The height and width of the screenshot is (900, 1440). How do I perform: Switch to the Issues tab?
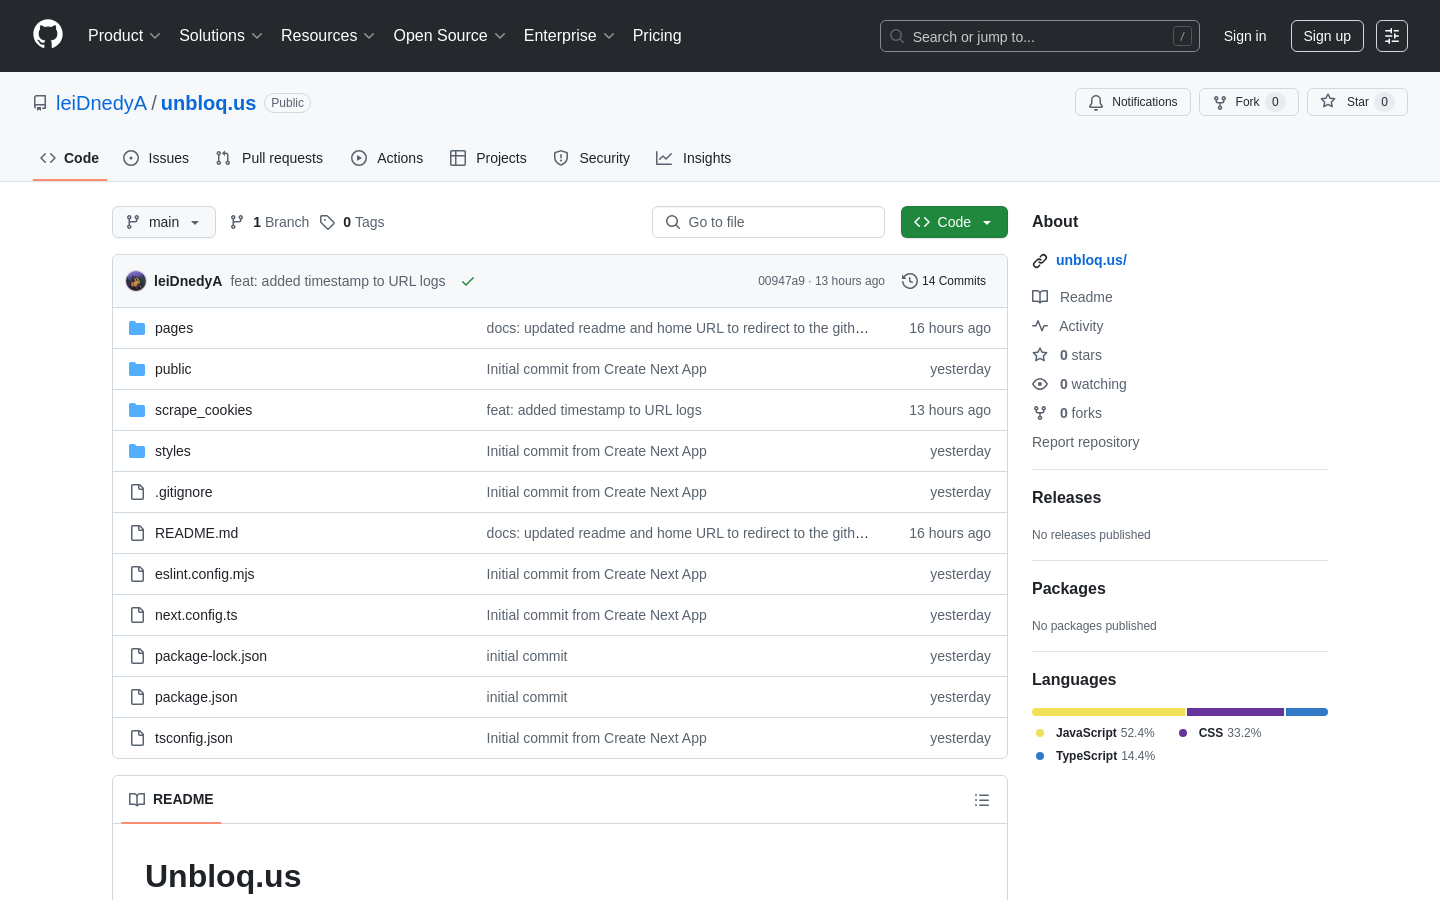(x=156, y=158)
